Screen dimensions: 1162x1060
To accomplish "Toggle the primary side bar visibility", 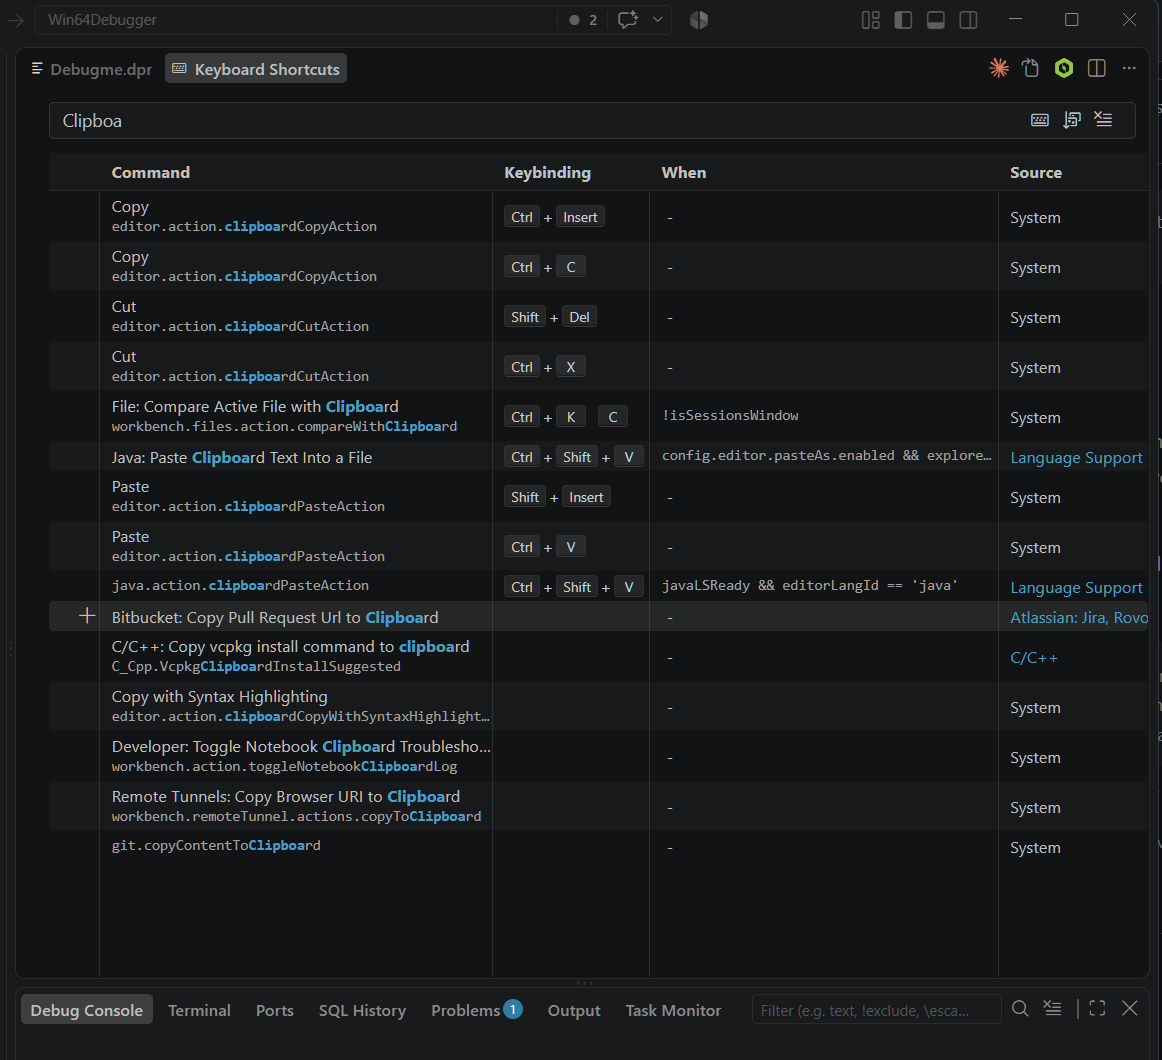I will click(x=903, y=20).
